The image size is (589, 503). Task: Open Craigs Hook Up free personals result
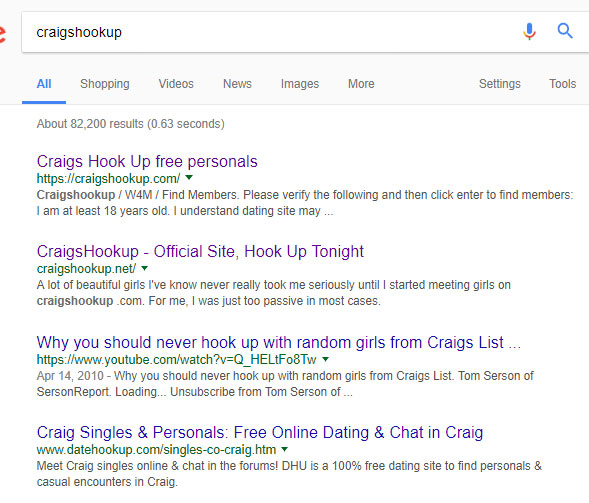147,161
